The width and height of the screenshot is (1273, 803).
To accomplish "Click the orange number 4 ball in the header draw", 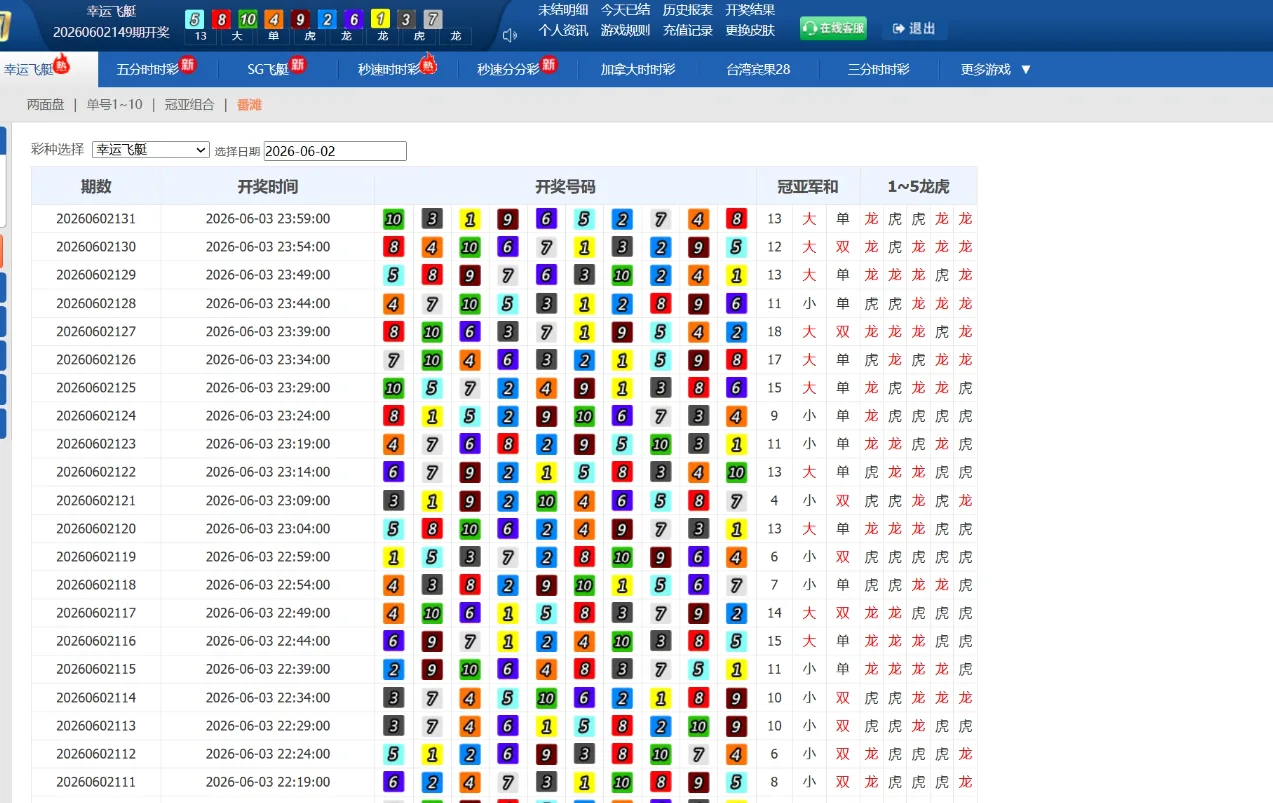I will [273, 18].
